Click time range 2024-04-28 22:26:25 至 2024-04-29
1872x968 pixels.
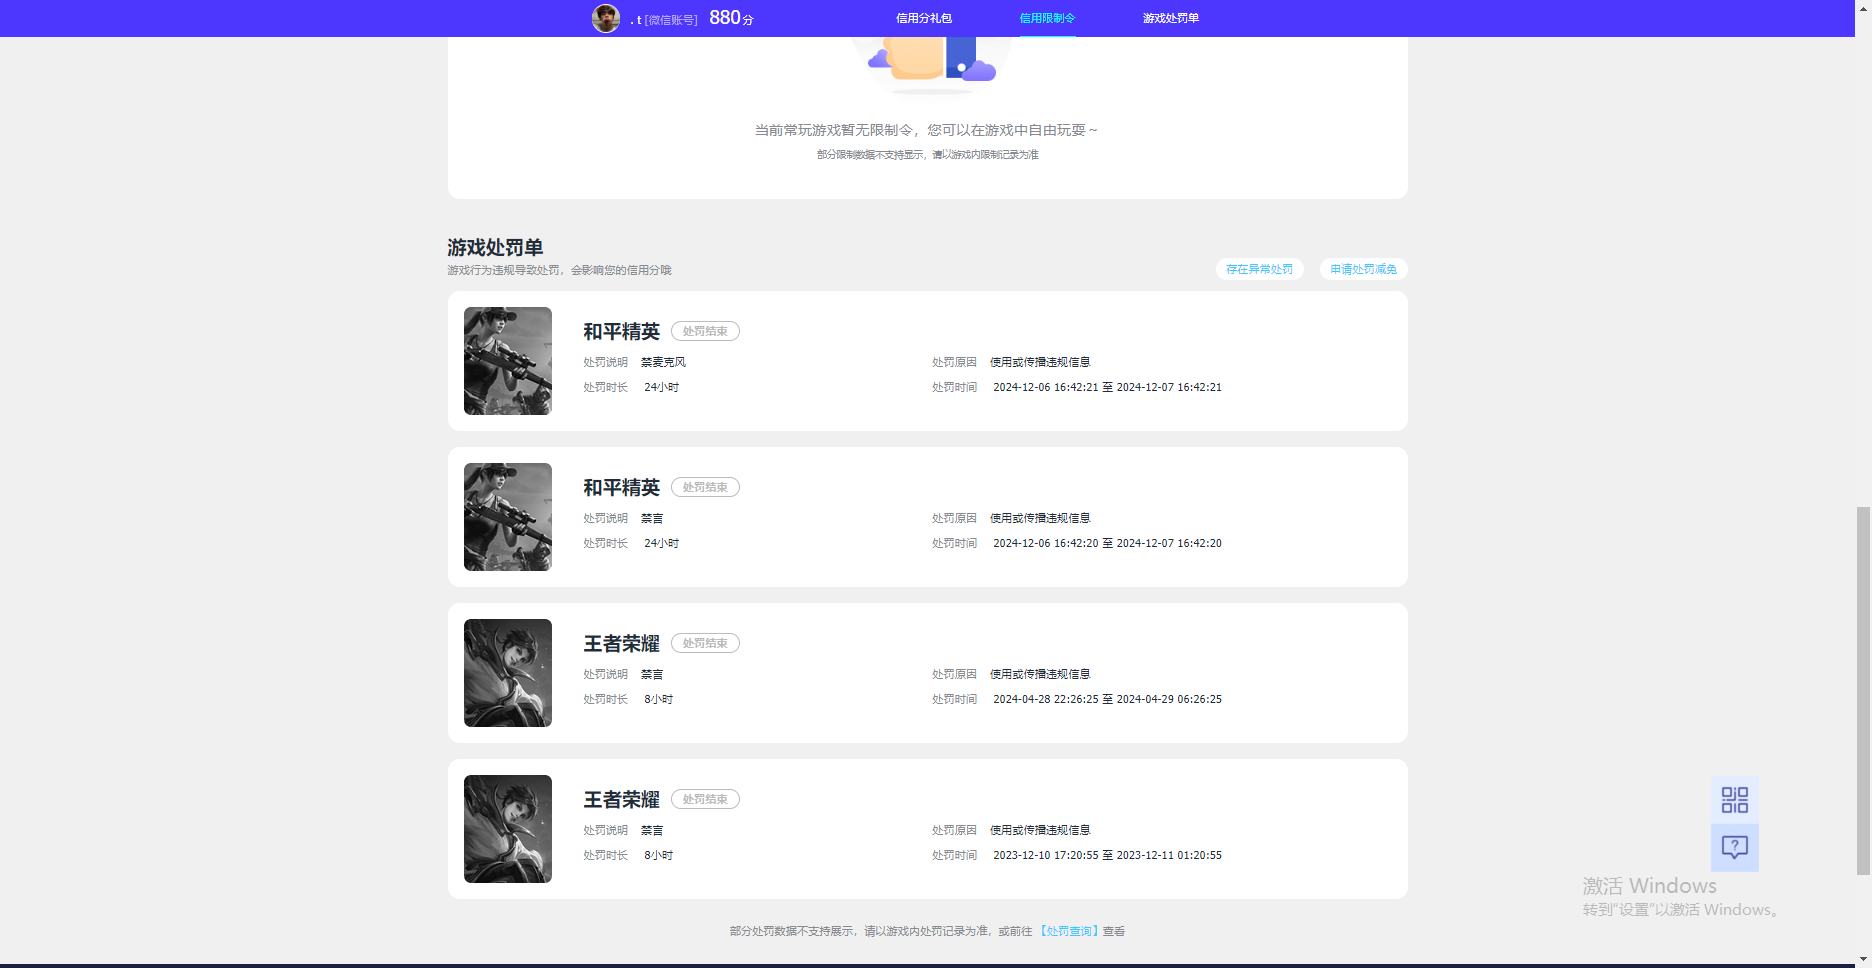(x=1107, y=699)
